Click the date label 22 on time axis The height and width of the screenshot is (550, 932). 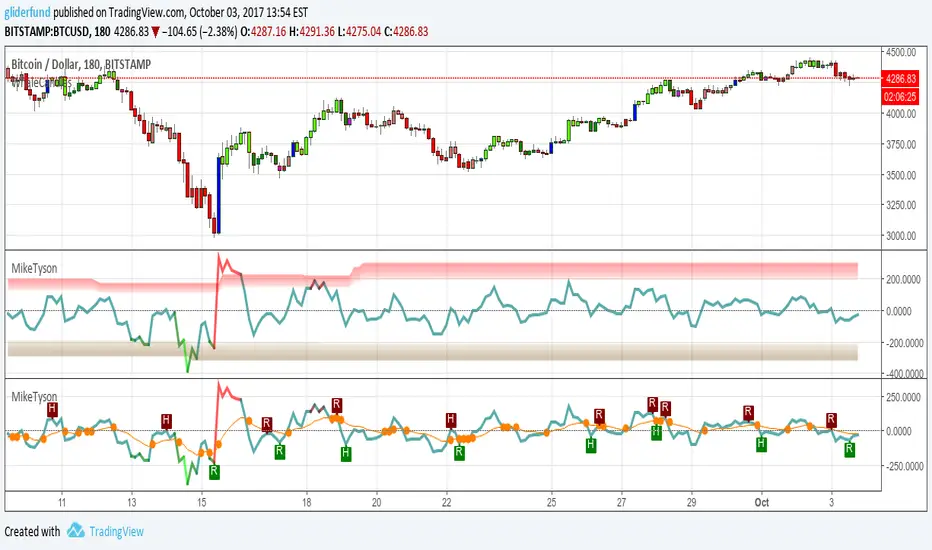click(x=446, y=502)
